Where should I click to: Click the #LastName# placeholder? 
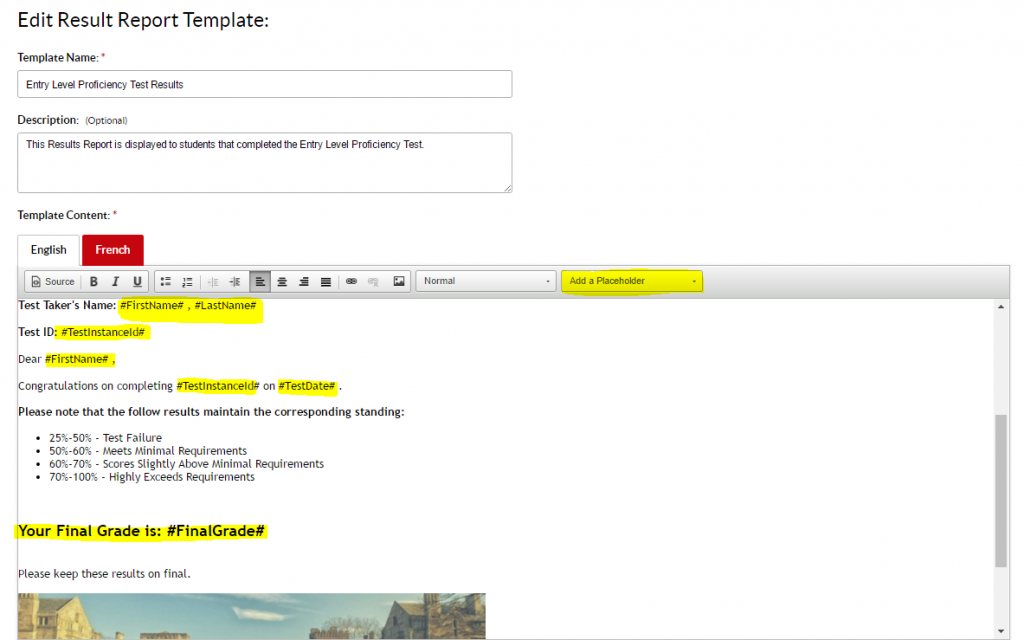pos(225,306)
